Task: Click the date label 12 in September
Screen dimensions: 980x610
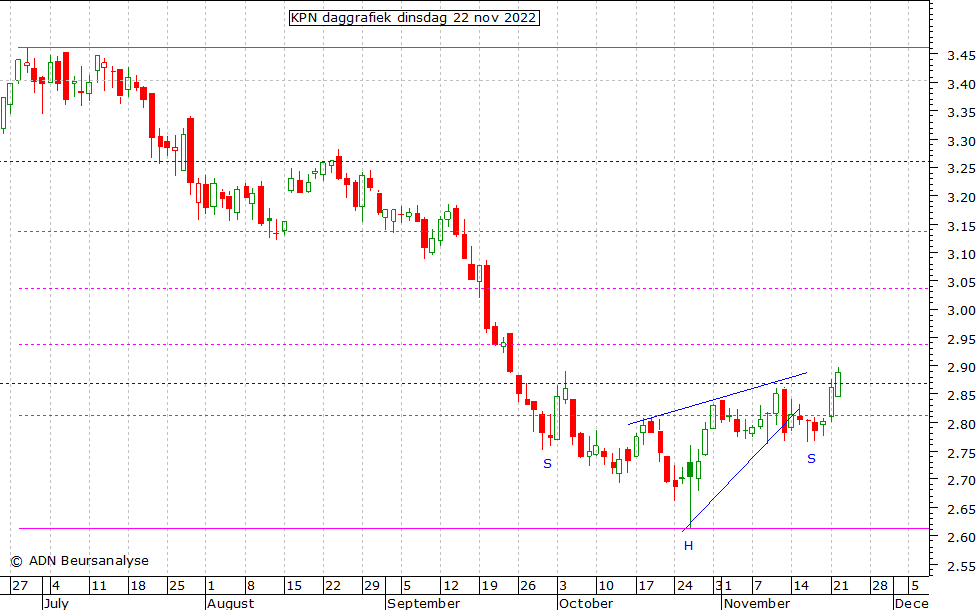Action: pos(451,586)
